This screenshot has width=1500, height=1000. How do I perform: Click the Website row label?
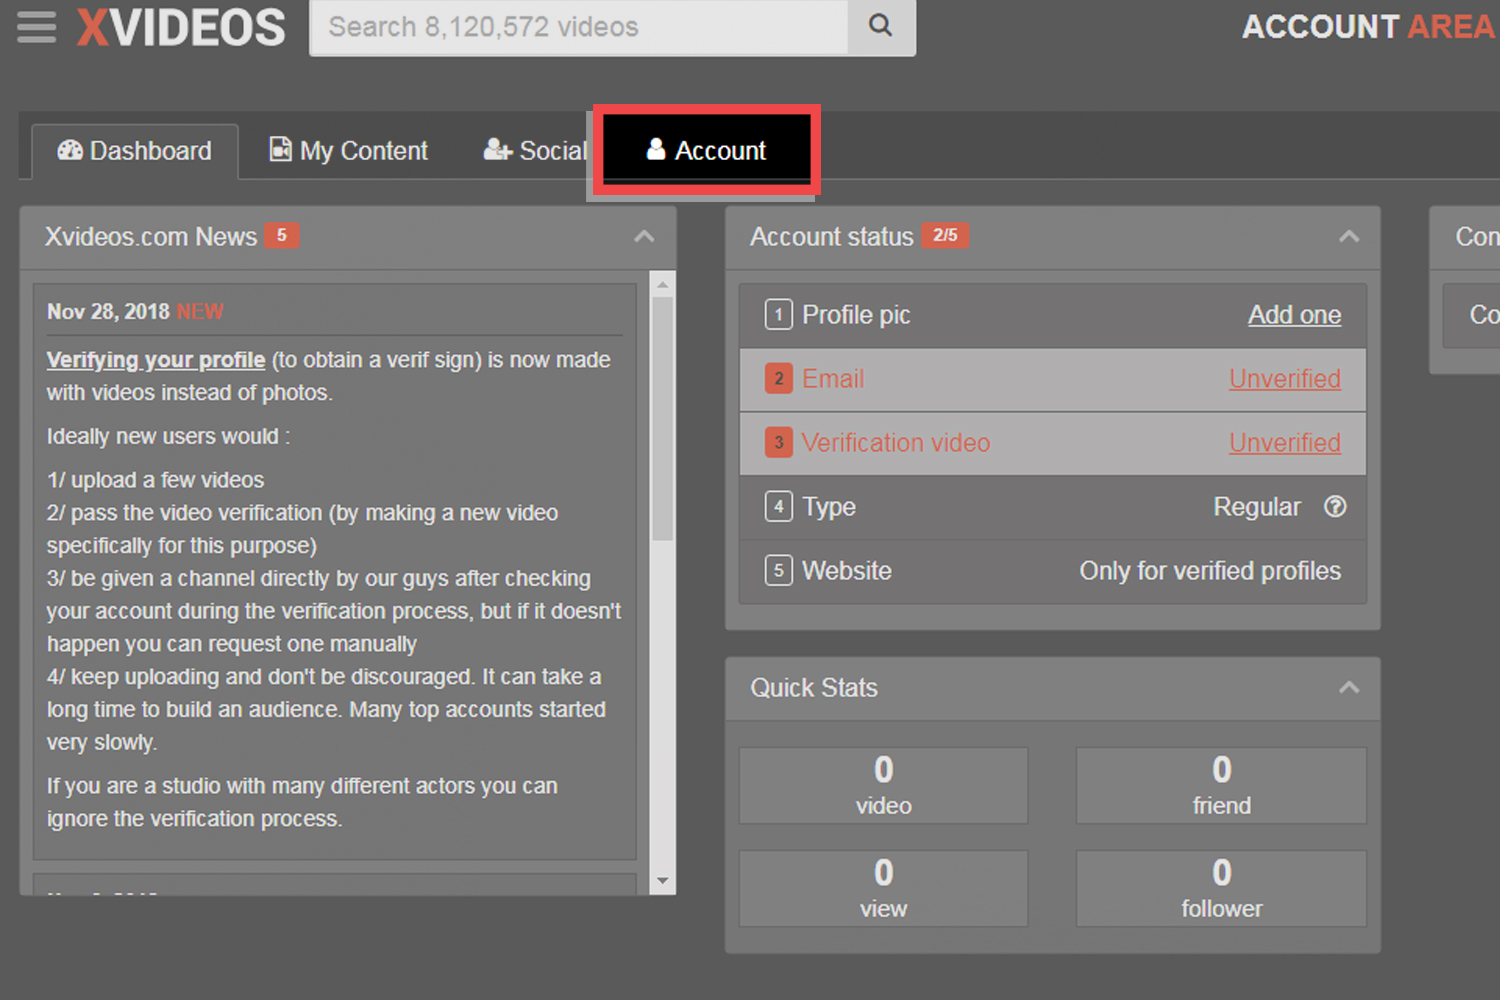(847, 571)
